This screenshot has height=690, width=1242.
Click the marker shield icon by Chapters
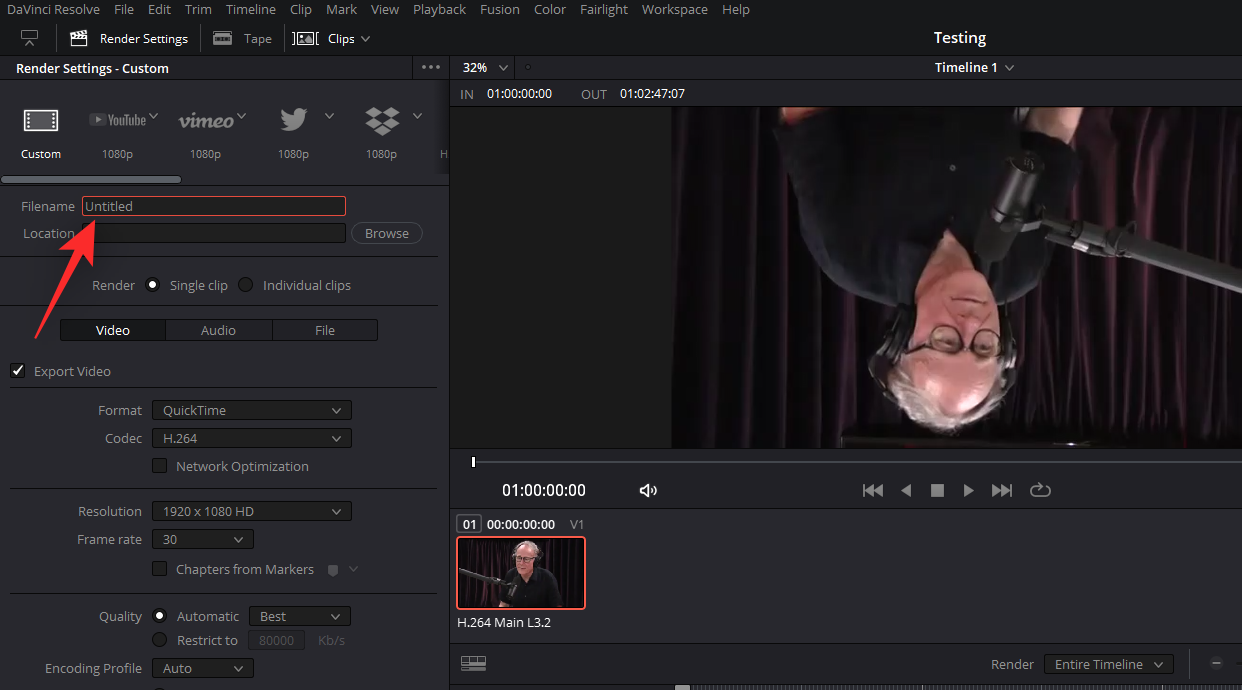333,569
